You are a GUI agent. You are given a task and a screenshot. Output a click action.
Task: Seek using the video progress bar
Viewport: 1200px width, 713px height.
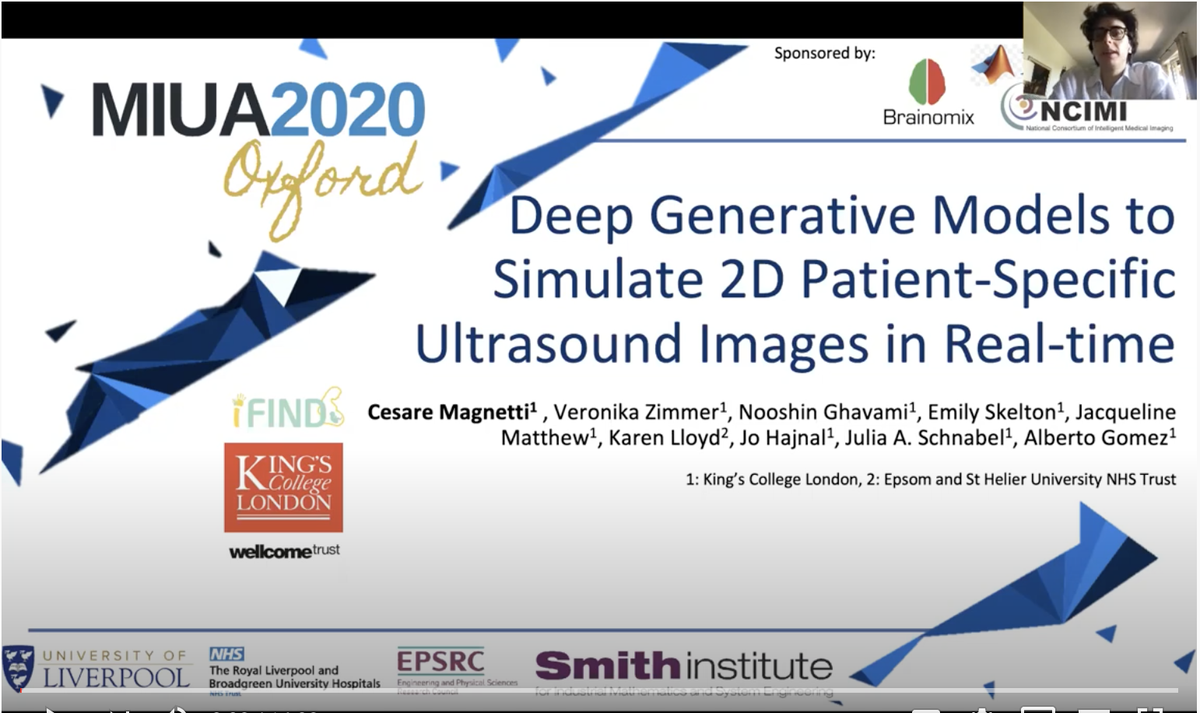click(600, 691)
